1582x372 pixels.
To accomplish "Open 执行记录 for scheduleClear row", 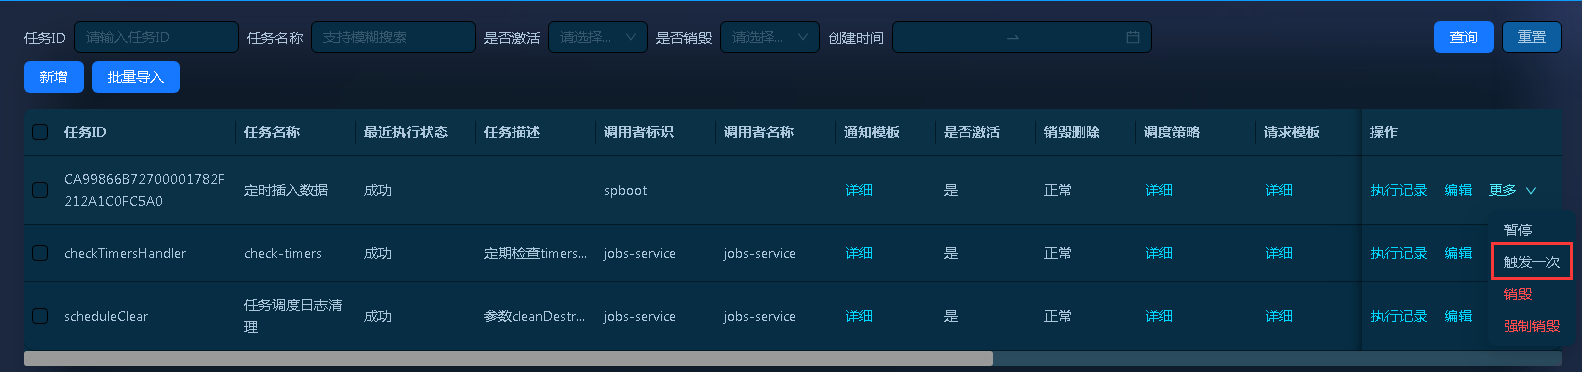I will click(1399, 316).
